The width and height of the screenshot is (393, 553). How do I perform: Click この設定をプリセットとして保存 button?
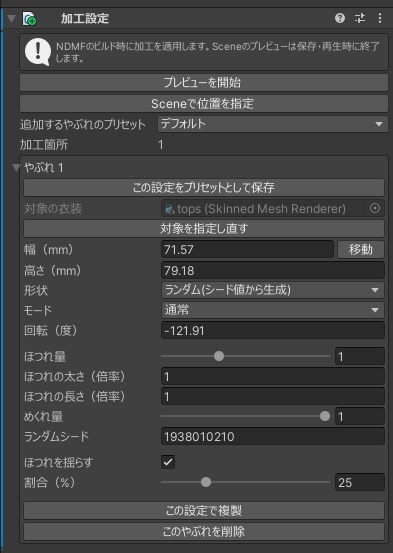click(x=204, y=187)
